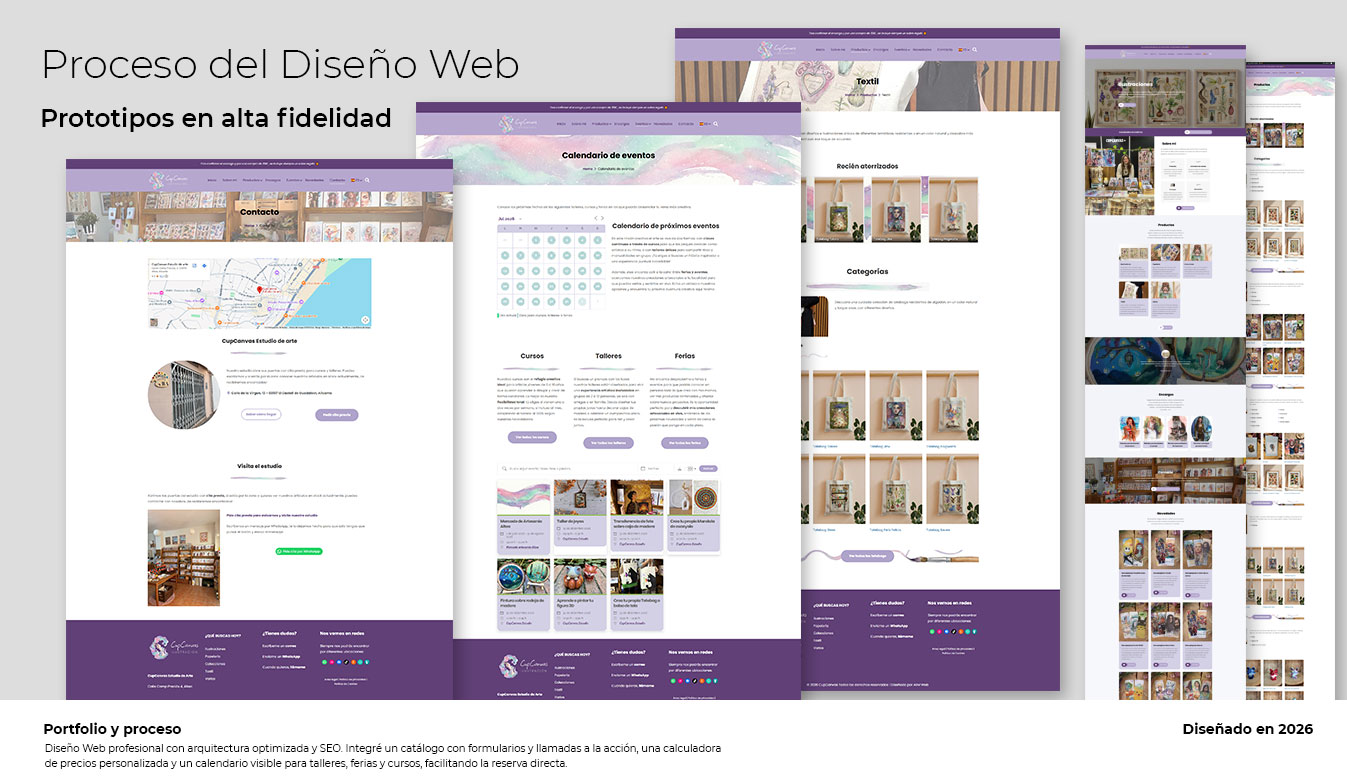1347x780 pixels.
Task: Expand Productos menu in Calendario page header
Action: pyautogui.click(x=602, y=124)
